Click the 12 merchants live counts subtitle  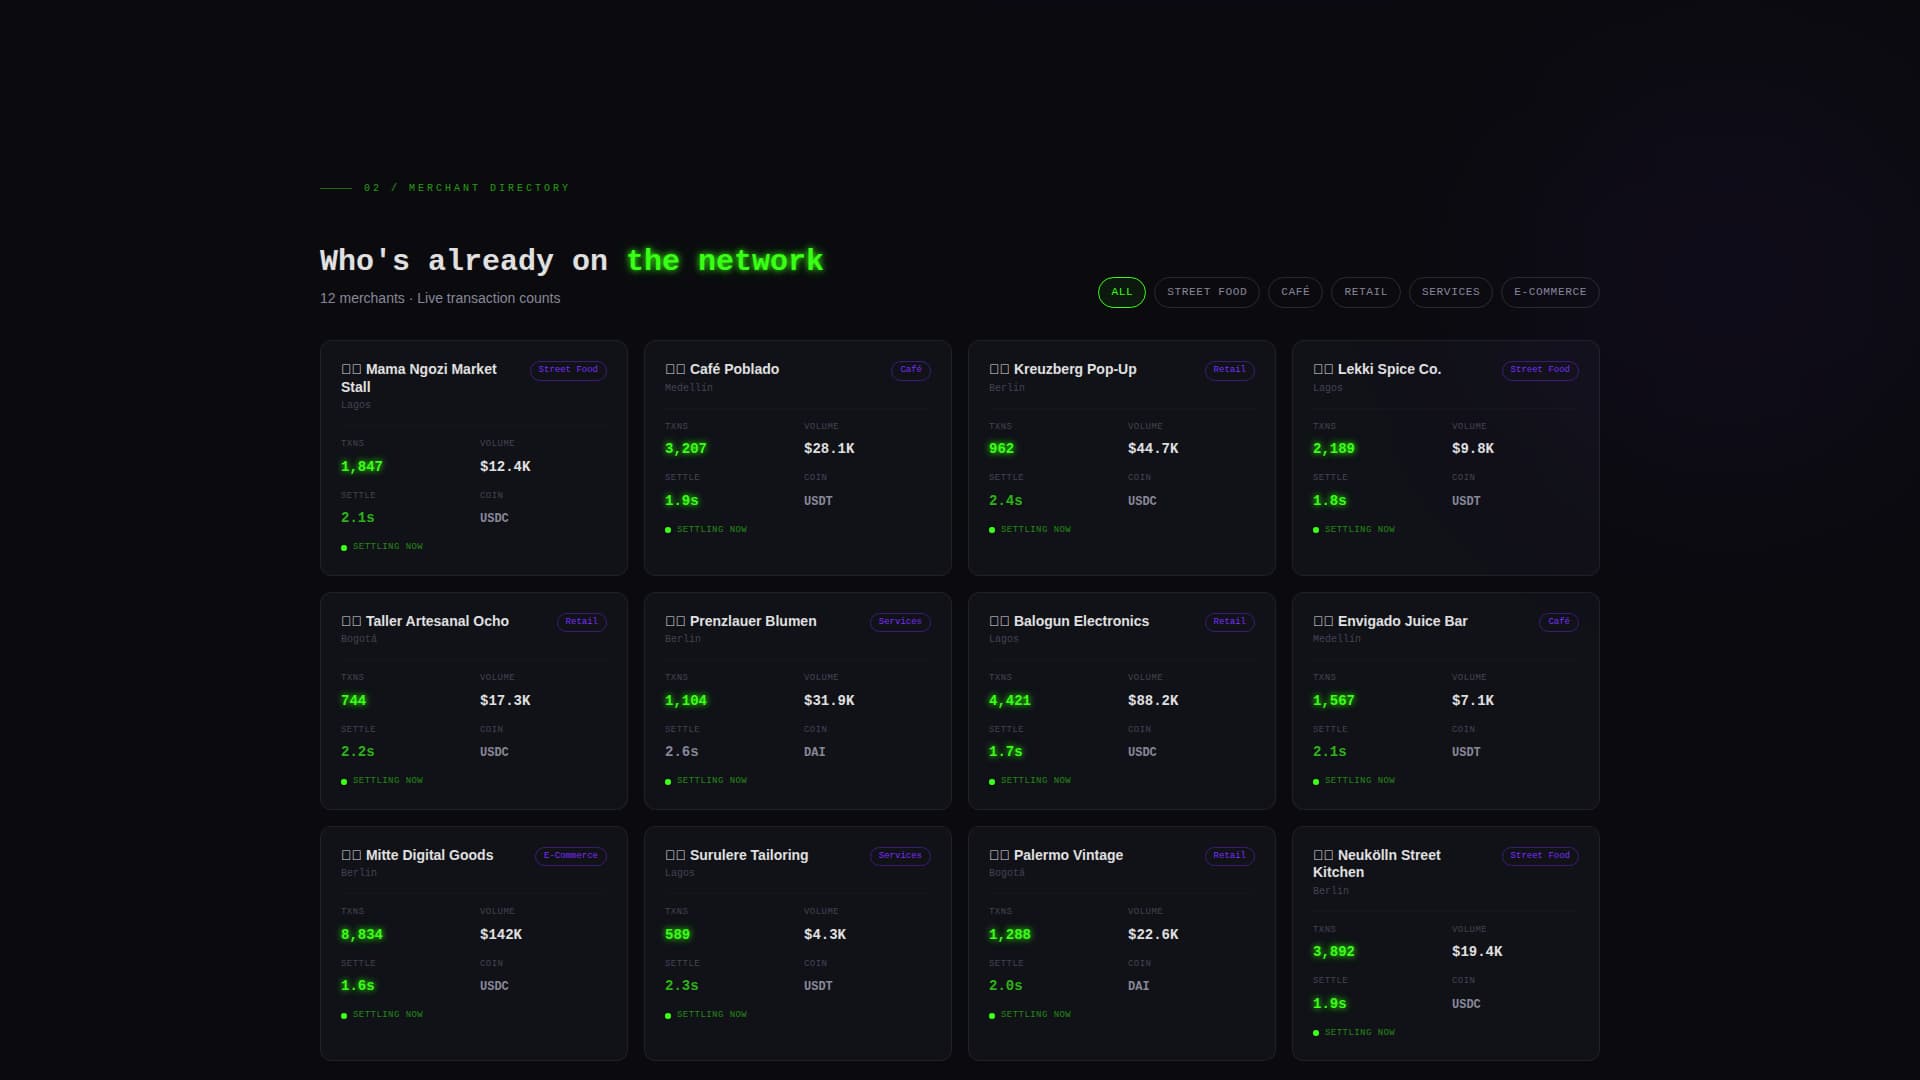pyautogui.click(x=440, y=298)
